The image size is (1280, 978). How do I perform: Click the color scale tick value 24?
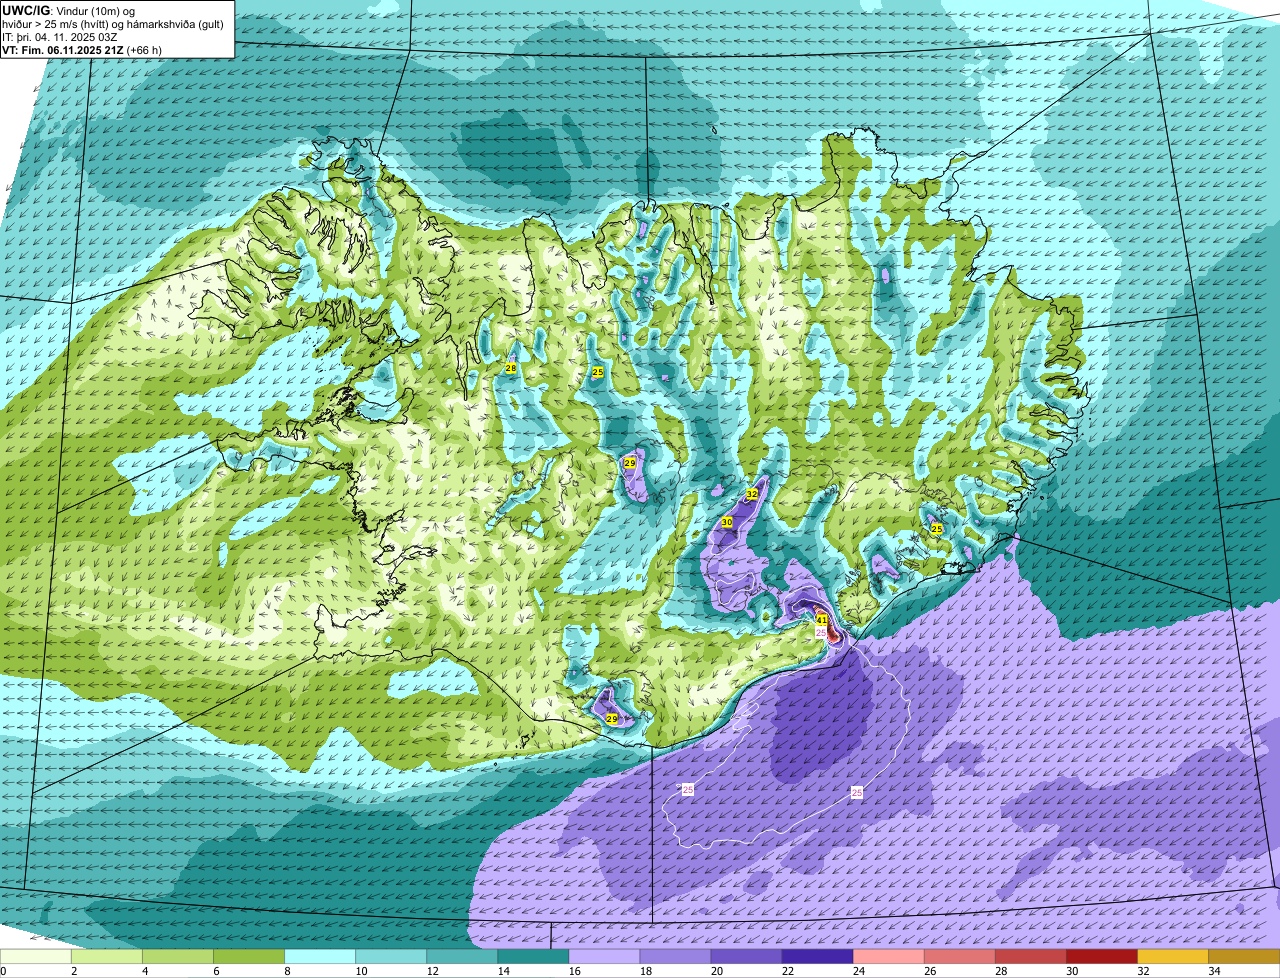coord(857,971)
